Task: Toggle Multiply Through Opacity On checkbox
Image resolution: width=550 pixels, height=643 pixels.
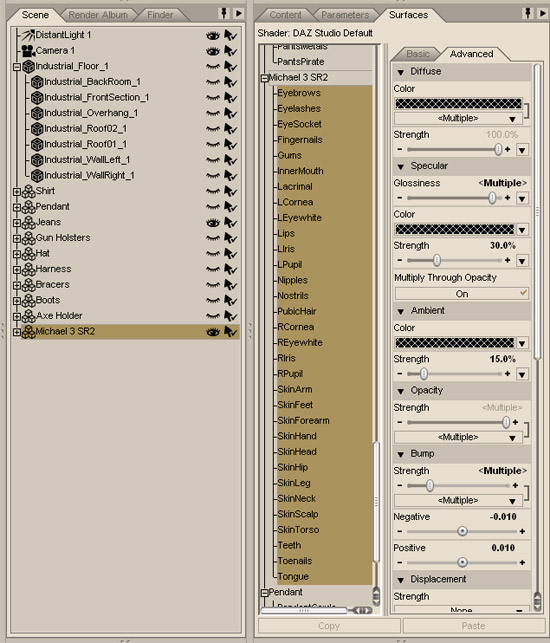Action: pyautogui.click(x=461, y=294)
